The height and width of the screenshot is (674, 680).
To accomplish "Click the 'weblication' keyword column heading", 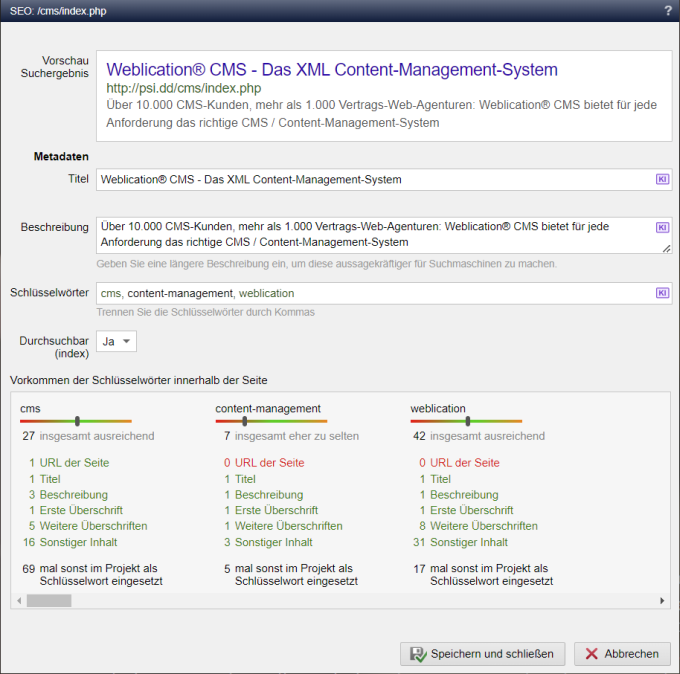I will [x=438, y=409].
